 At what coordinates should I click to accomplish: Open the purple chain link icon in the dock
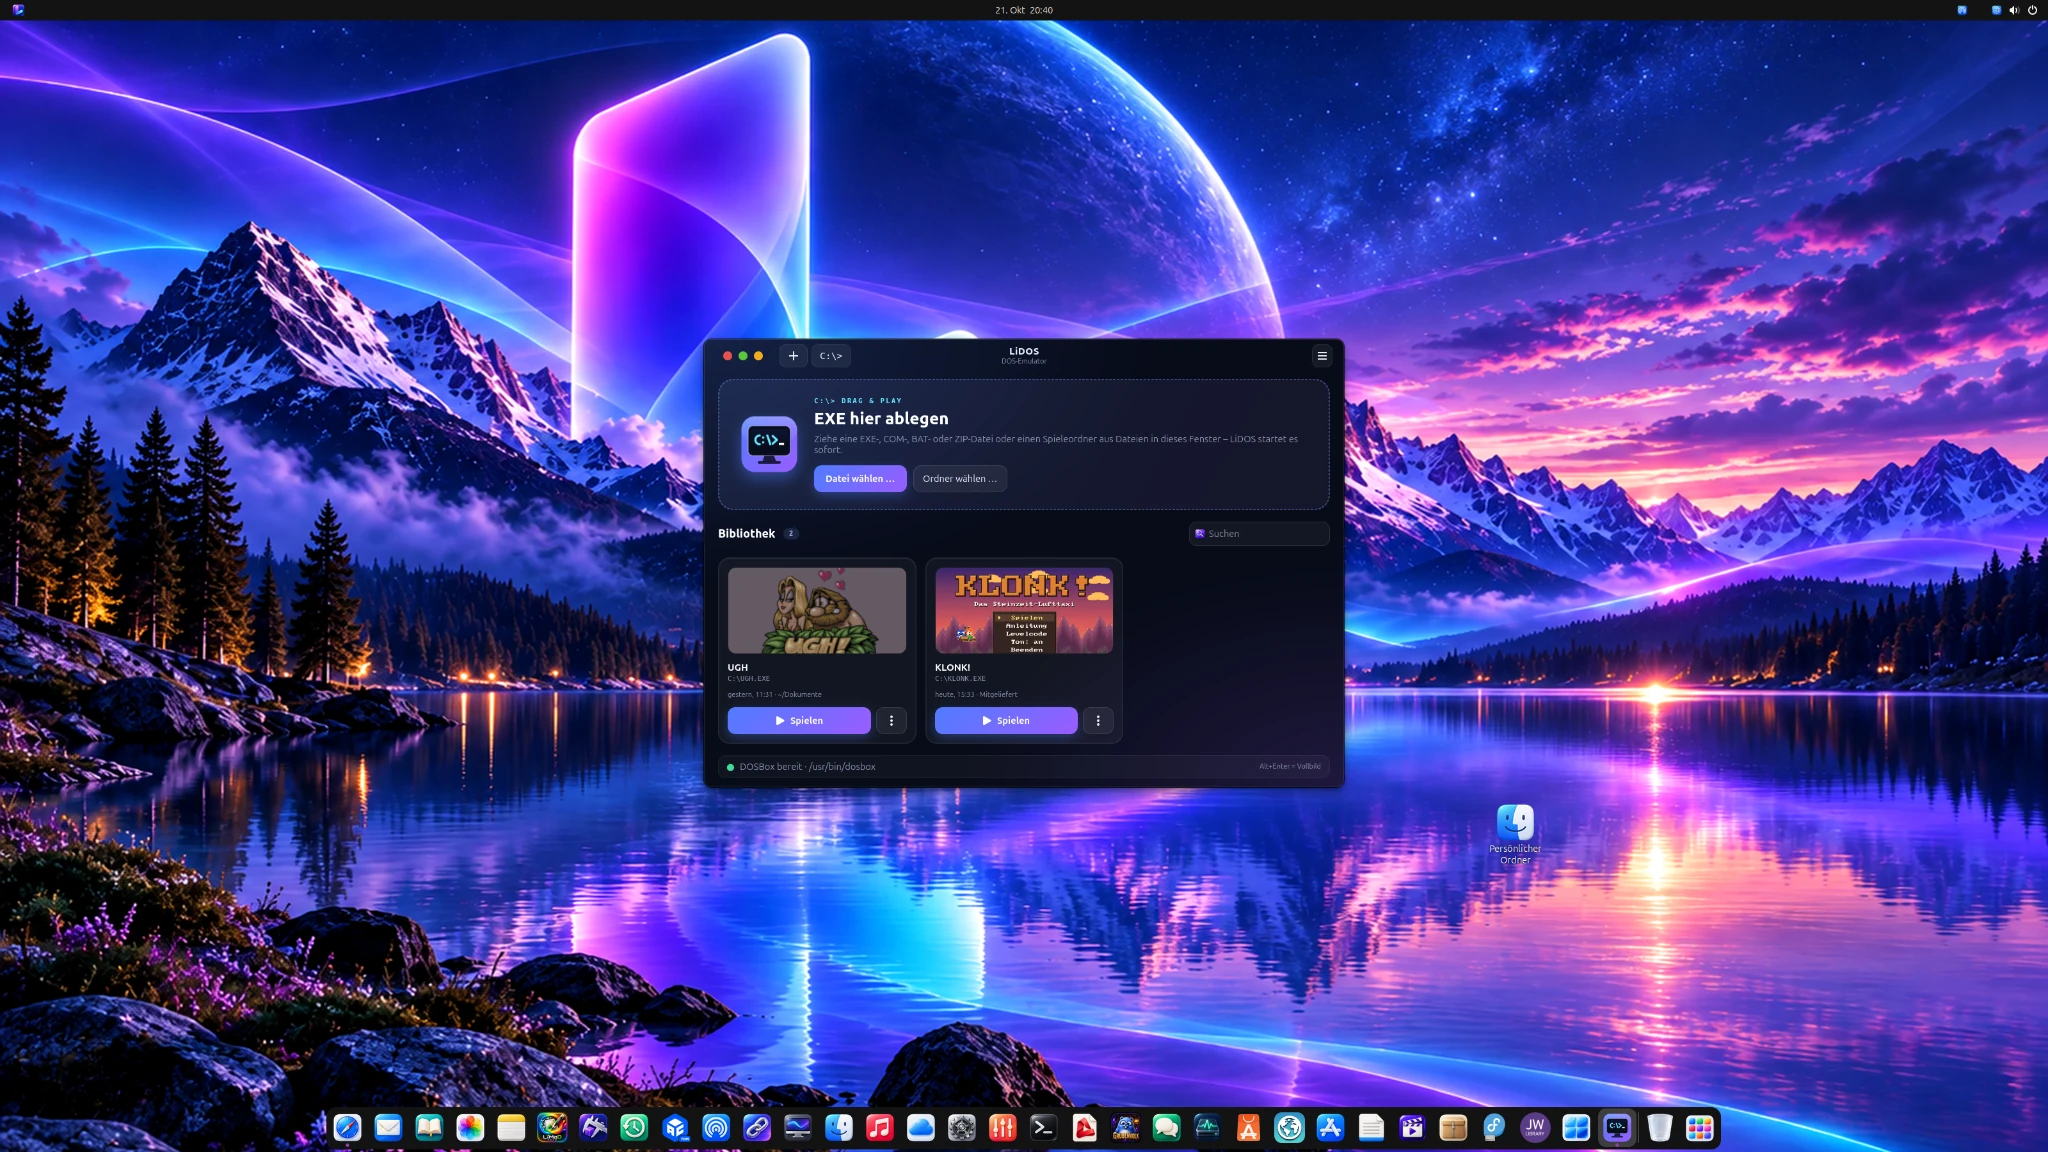[x=757, y=1128]
